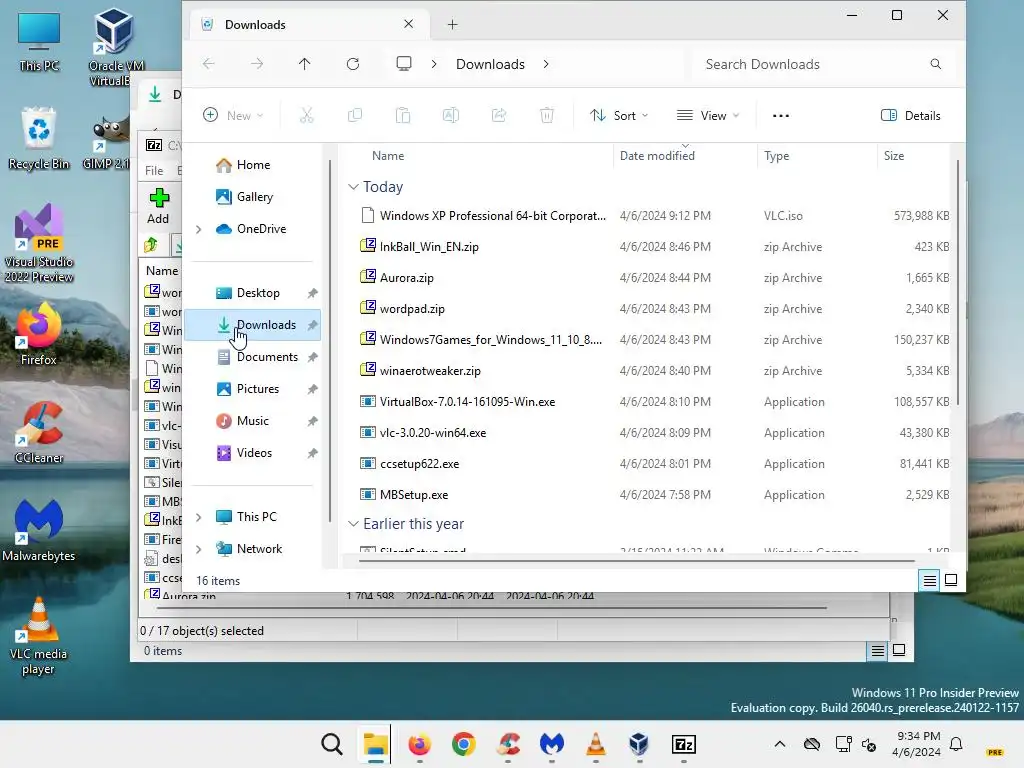Click the Copy icon in Explorer toolbar

(x=355, y=116)
